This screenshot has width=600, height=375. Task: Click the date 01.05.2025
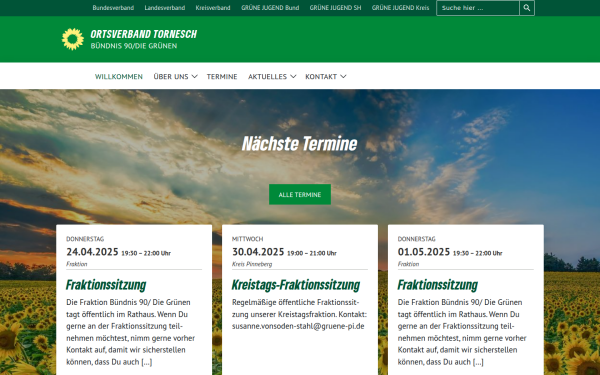[424, 252]
